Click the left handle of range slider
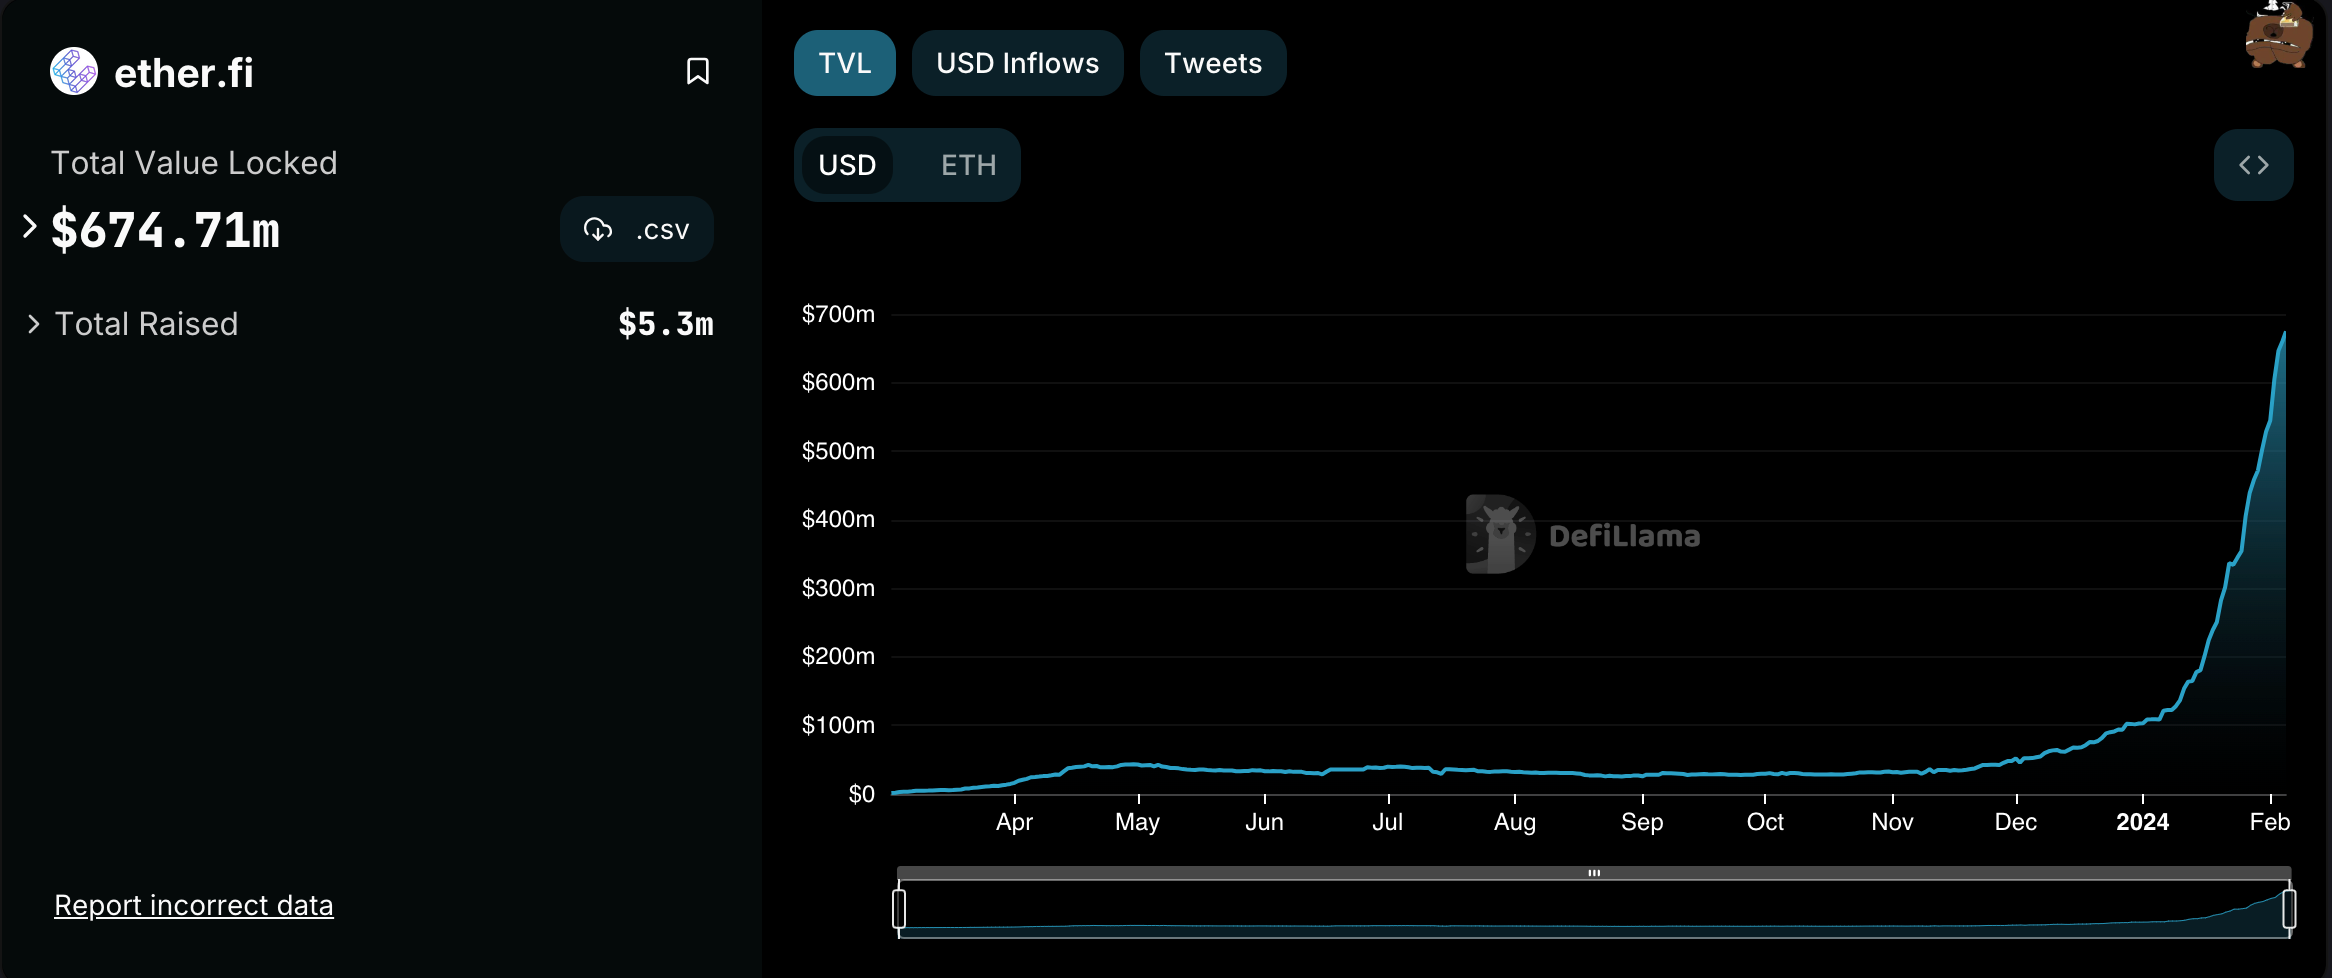The width and height of the screenshot is (2332, 978). coord(899,909)
